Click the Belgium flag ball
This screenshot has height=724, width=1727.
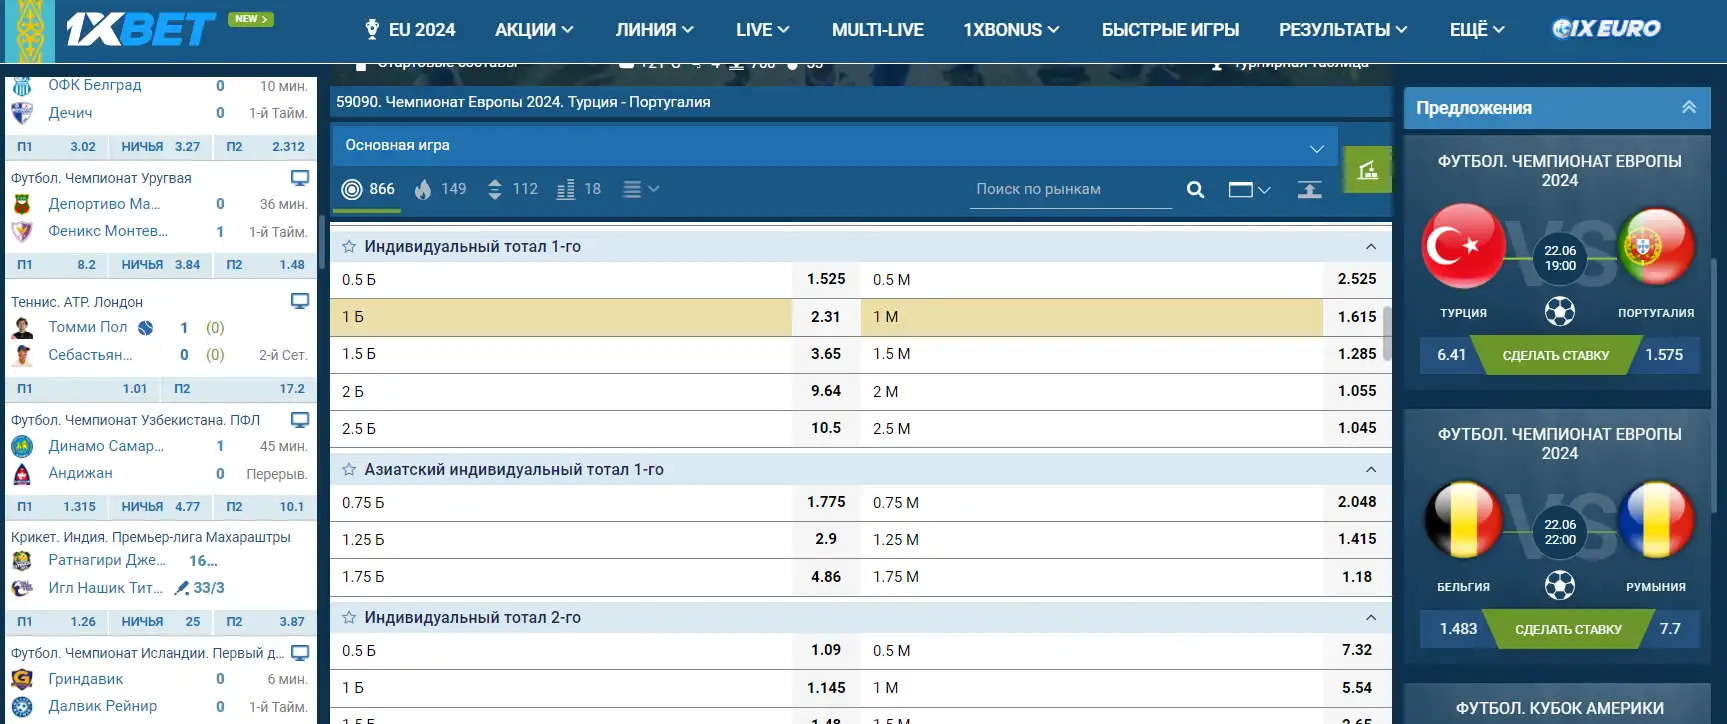(x=1464, y=520)
